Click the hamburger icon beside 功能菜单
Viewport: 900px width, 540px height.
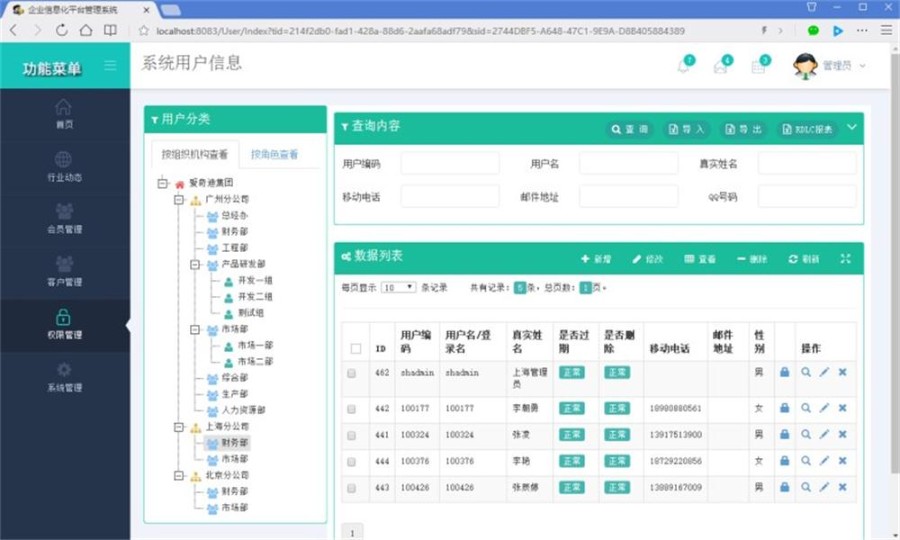click(x=110, y=66)
